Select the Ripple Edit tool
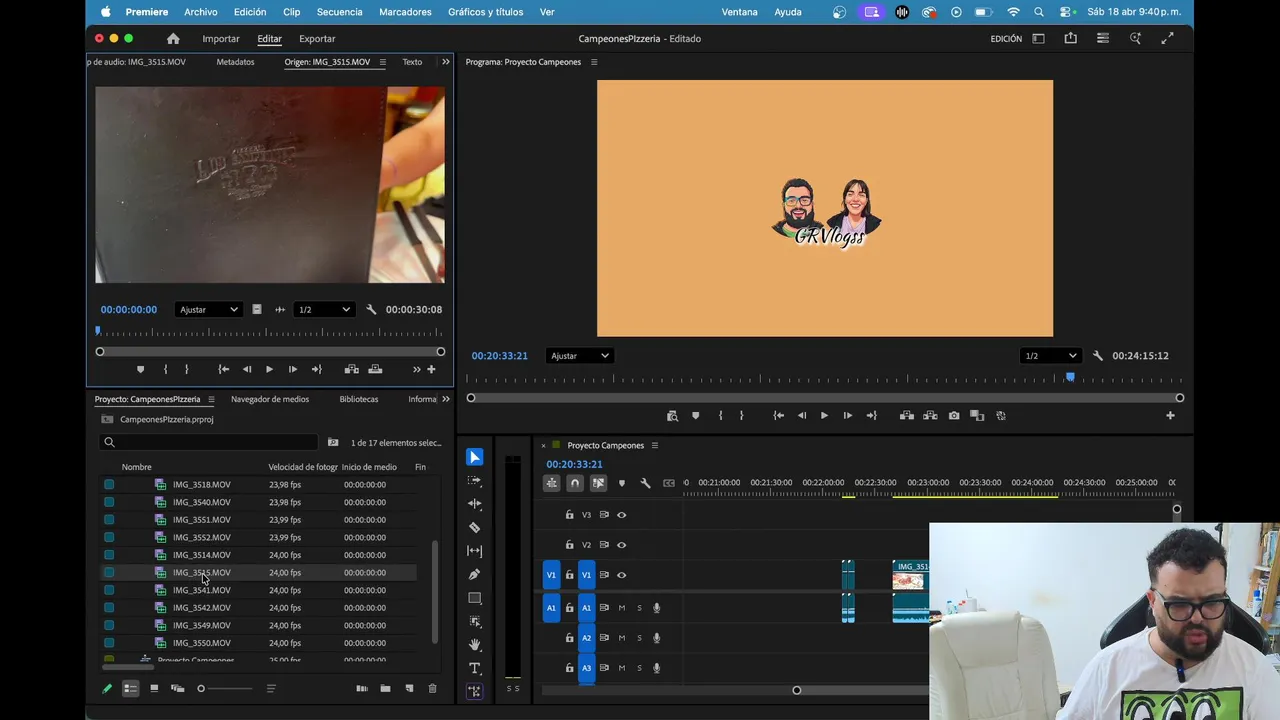This screenshot has height=720, width=1280. (475, 504)
